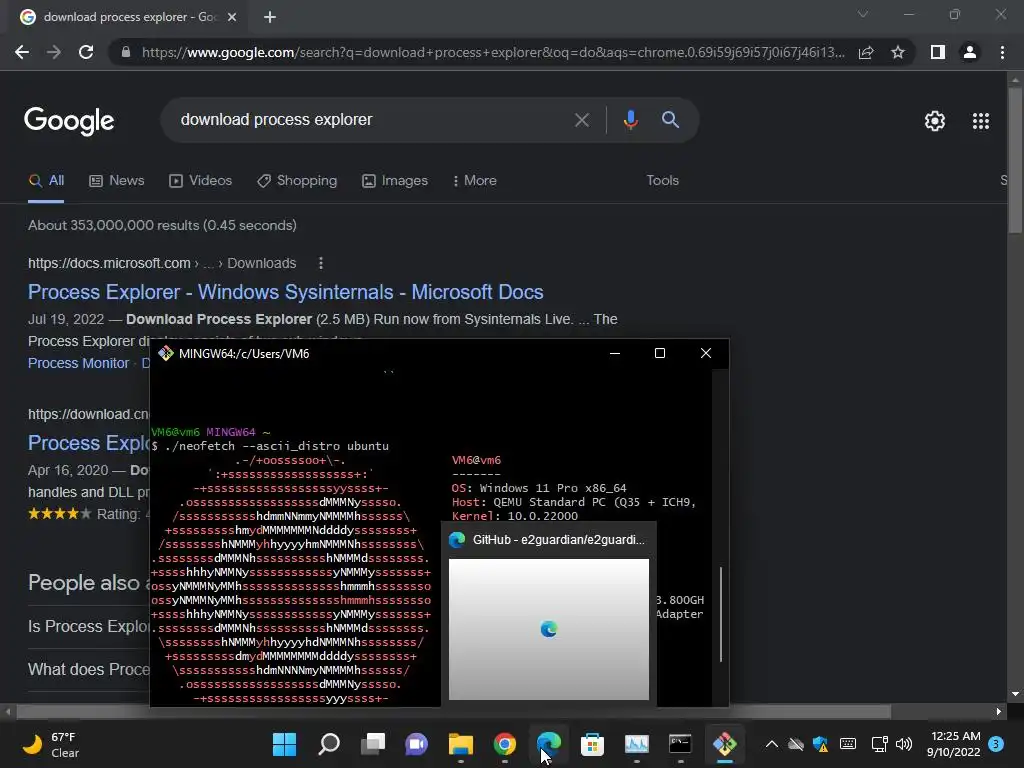1024x768 pixels.
Task: Open the notifications badge showing 3
Action: [x=996, y=744]
